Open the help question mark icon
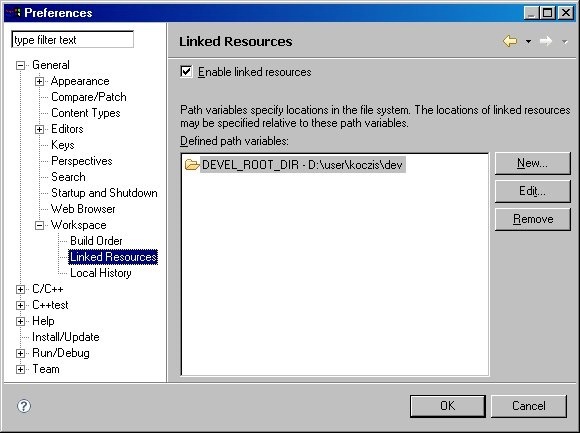Viewport: 580px width, 433px height. coord(24,406)
